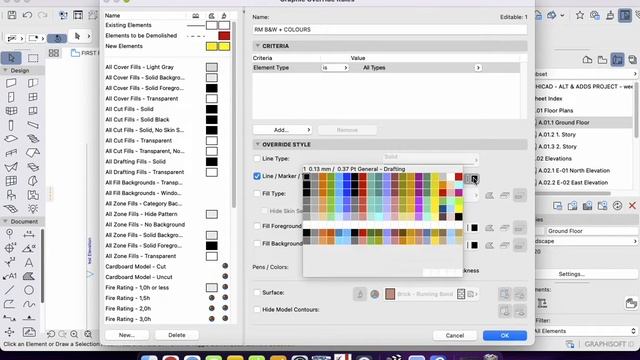Viewport: 640px width, 360px height.
Task: Select the Wall tool in Design toolbox
Action: click(x=11, y=83)
